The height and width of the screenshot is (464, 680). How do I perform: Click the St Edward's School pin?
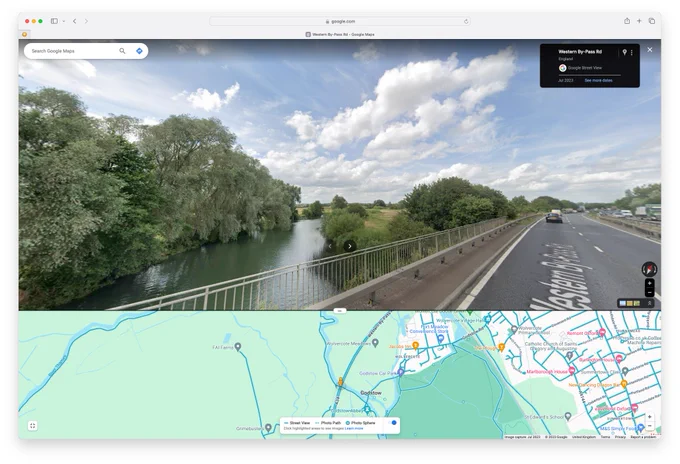[568, 416]
